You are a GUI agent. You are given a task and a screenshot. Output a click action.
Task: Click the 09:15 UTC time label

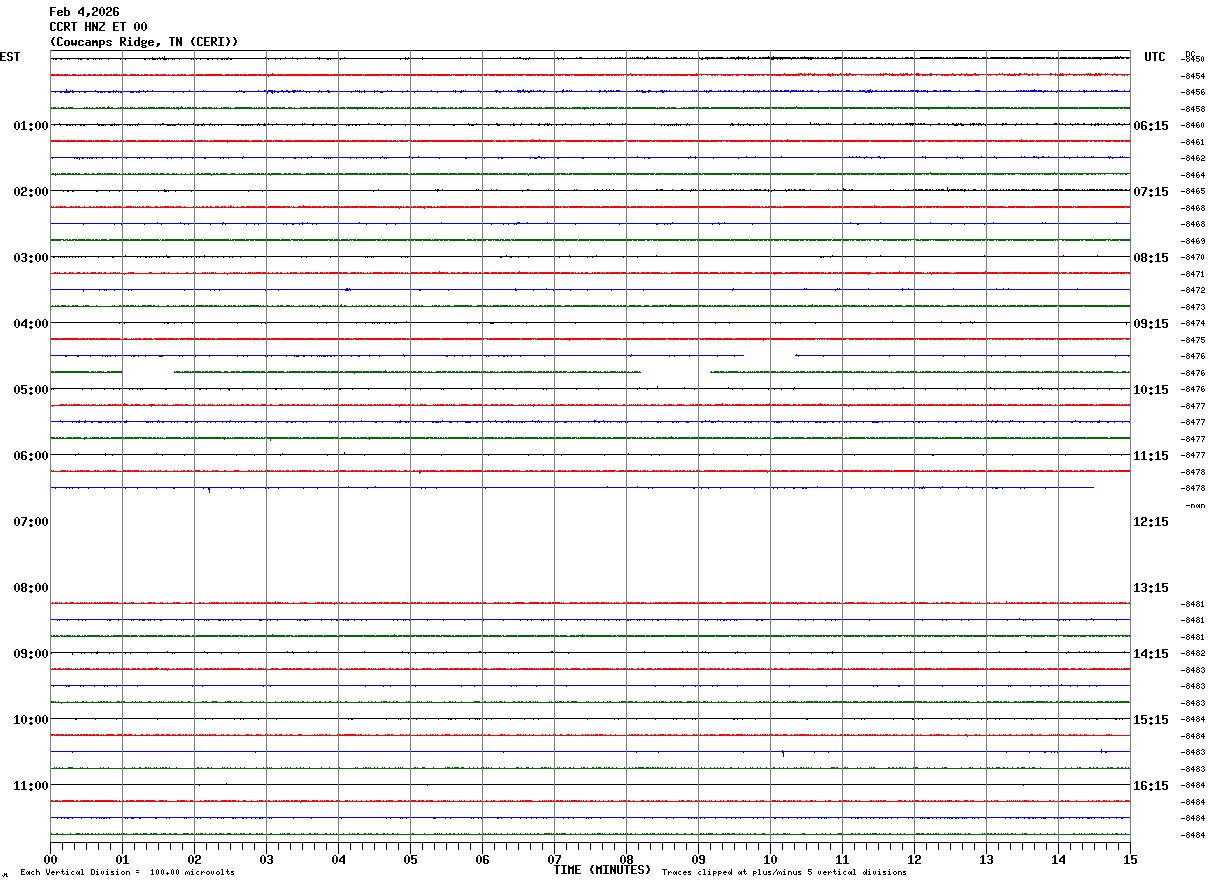point(1151,324)
